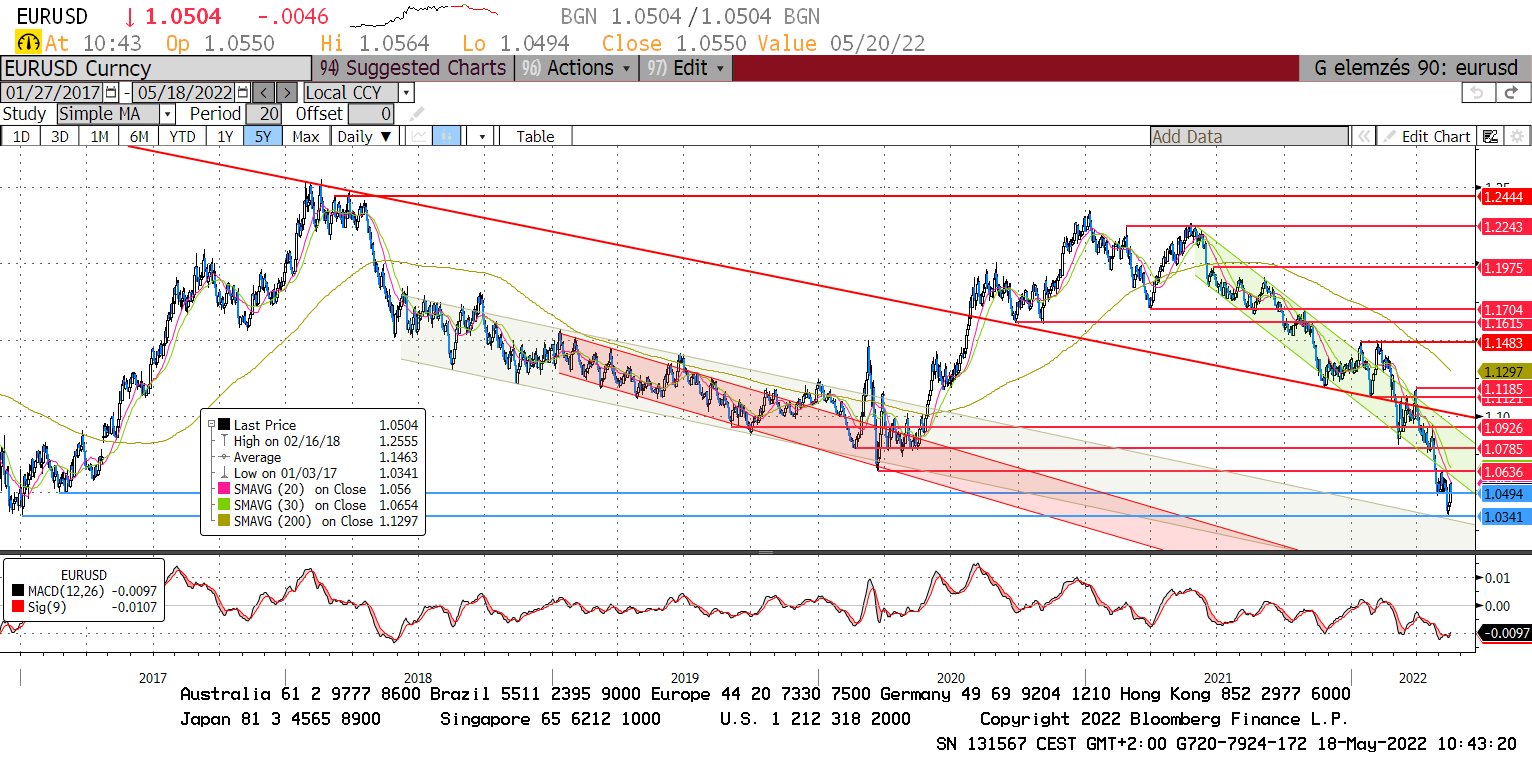Open the end date calendar picker
The height and width of the screenshot is (773, 1532).
(x=243, y=93)
